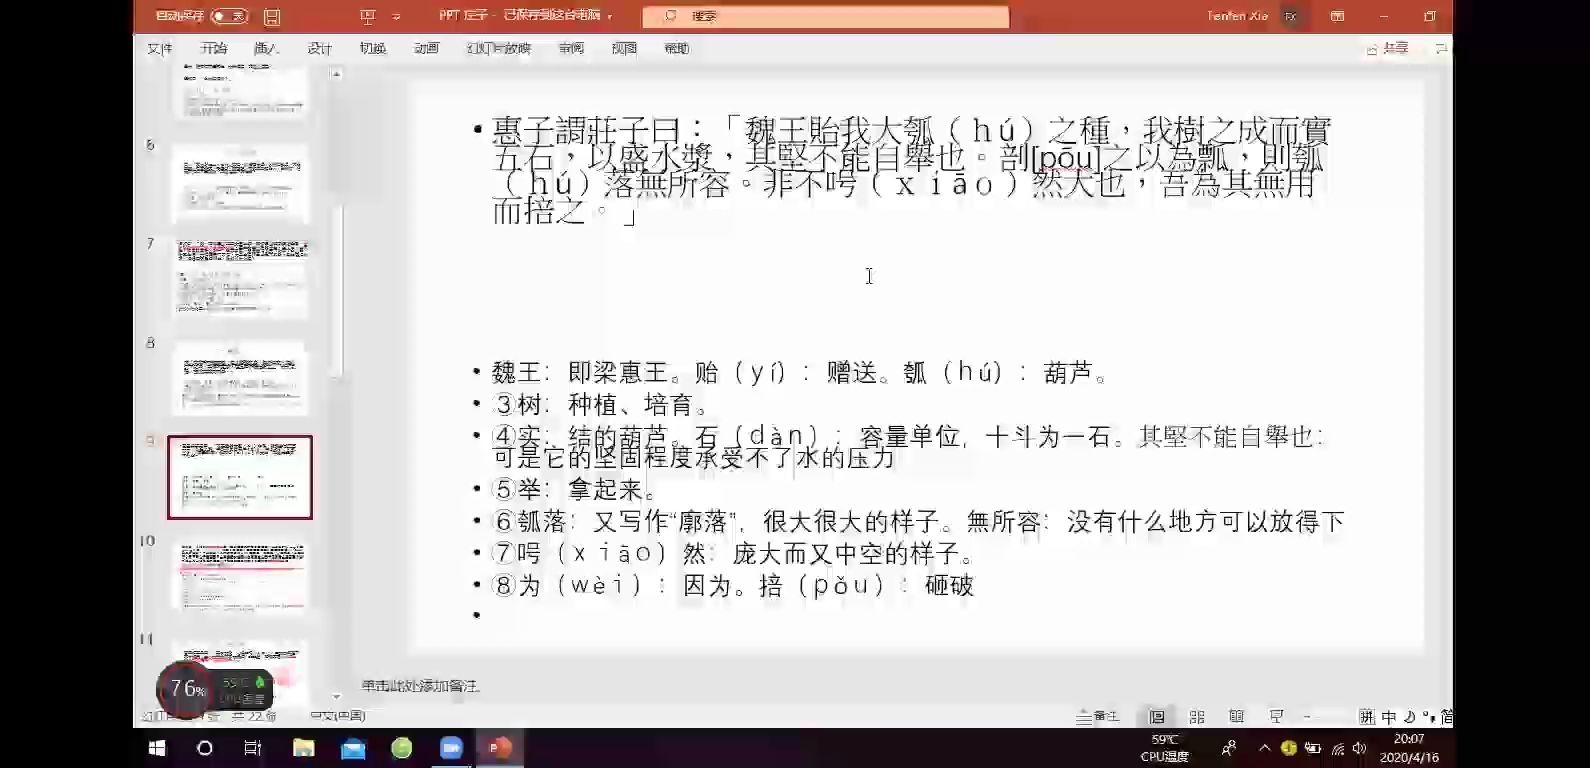Click the ribbon display options icon
The height and width of the screenshot is (768, 1590).
click(x=1337, y=16)
